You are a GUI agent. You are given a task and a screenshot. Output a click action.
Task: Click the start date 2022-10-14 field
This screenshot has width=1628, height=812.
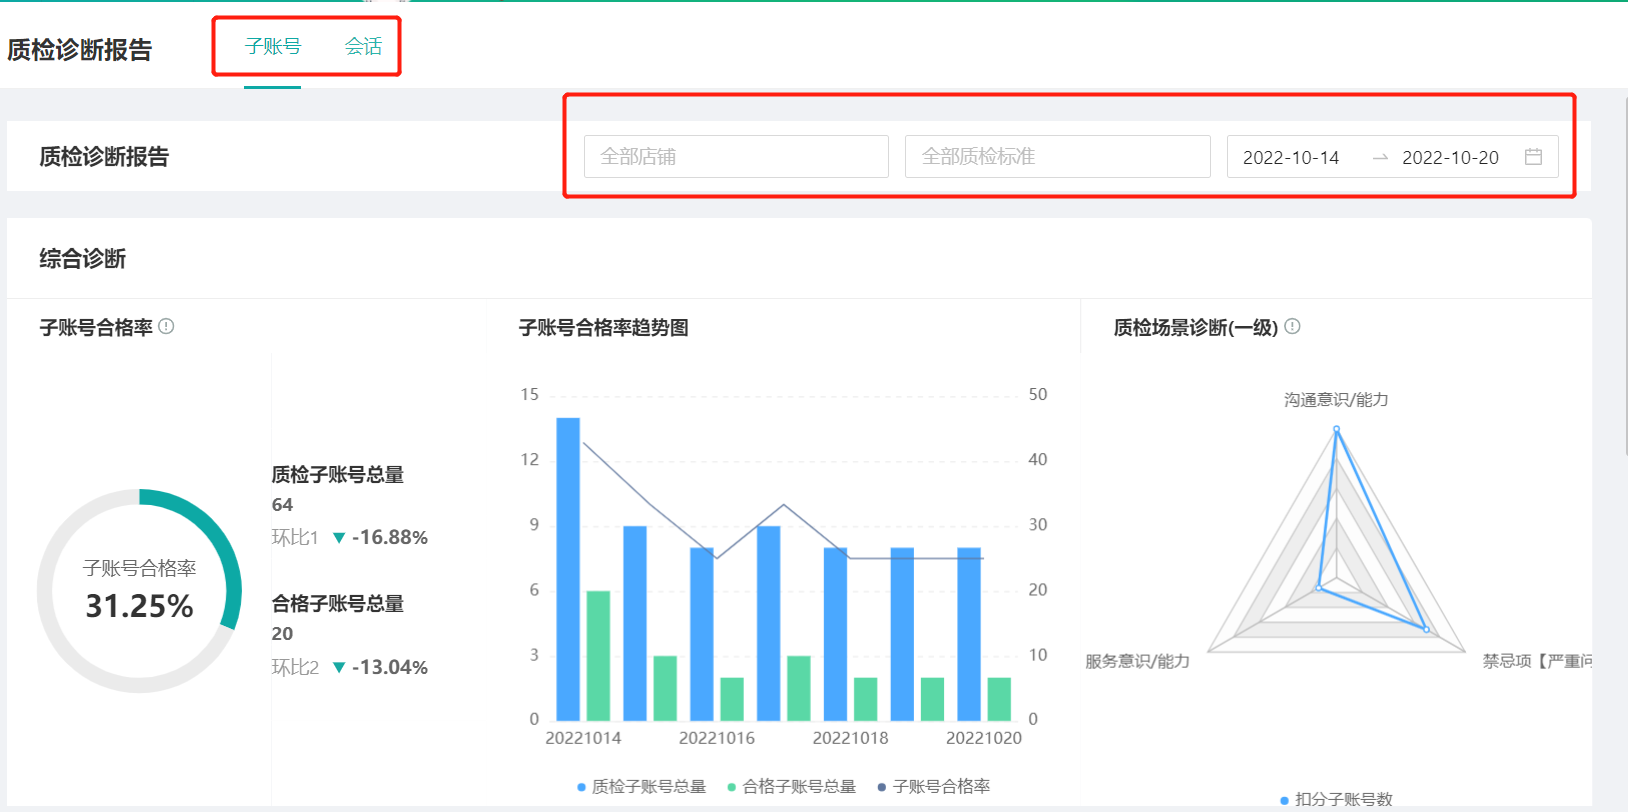pos(1291,158)
